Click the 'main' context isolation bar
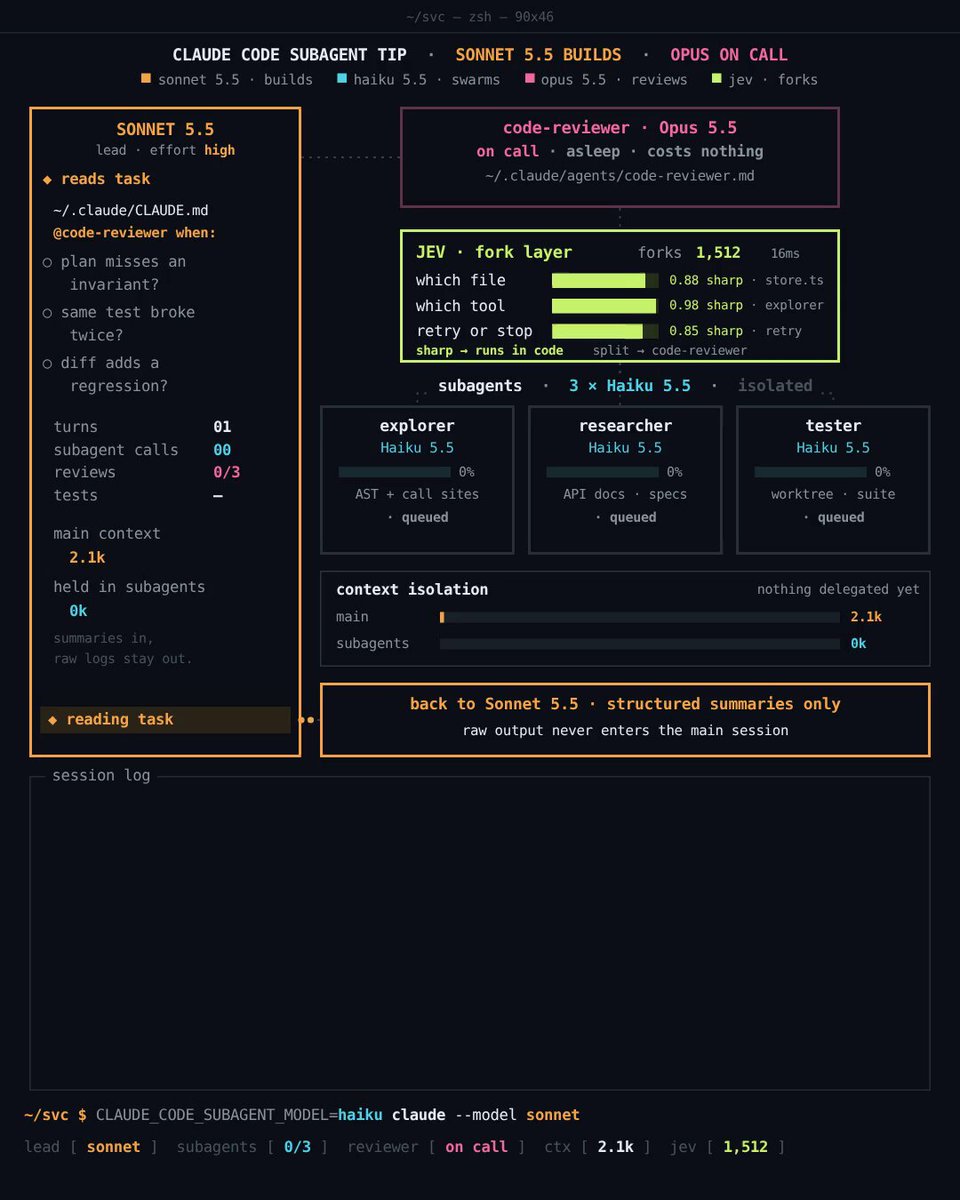 click(640, 617)
